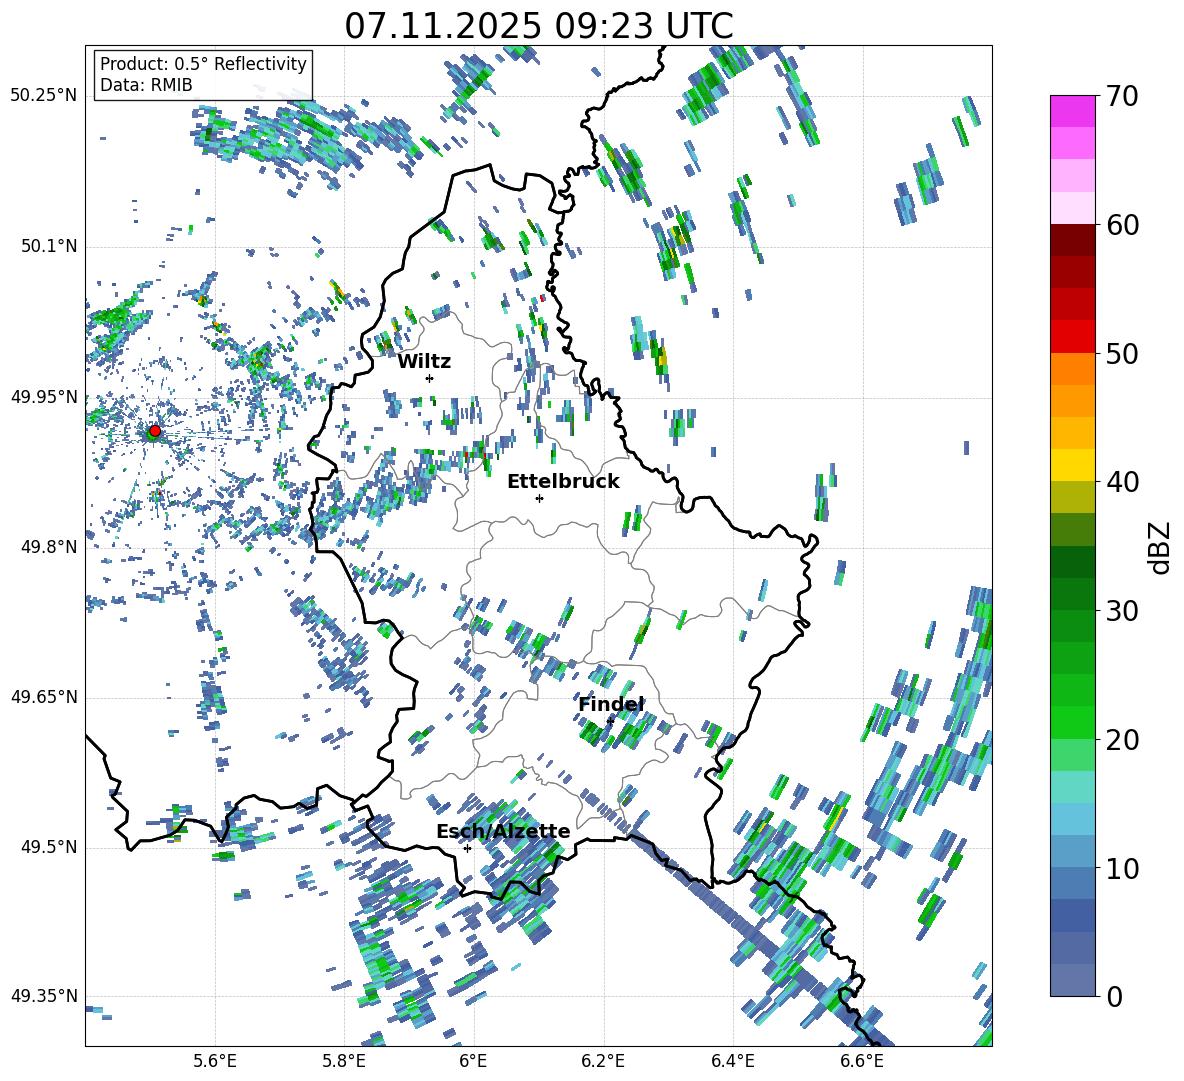Click the 50.1°N latitude label
The image size is (1184, 1081).
click(48, 246)
